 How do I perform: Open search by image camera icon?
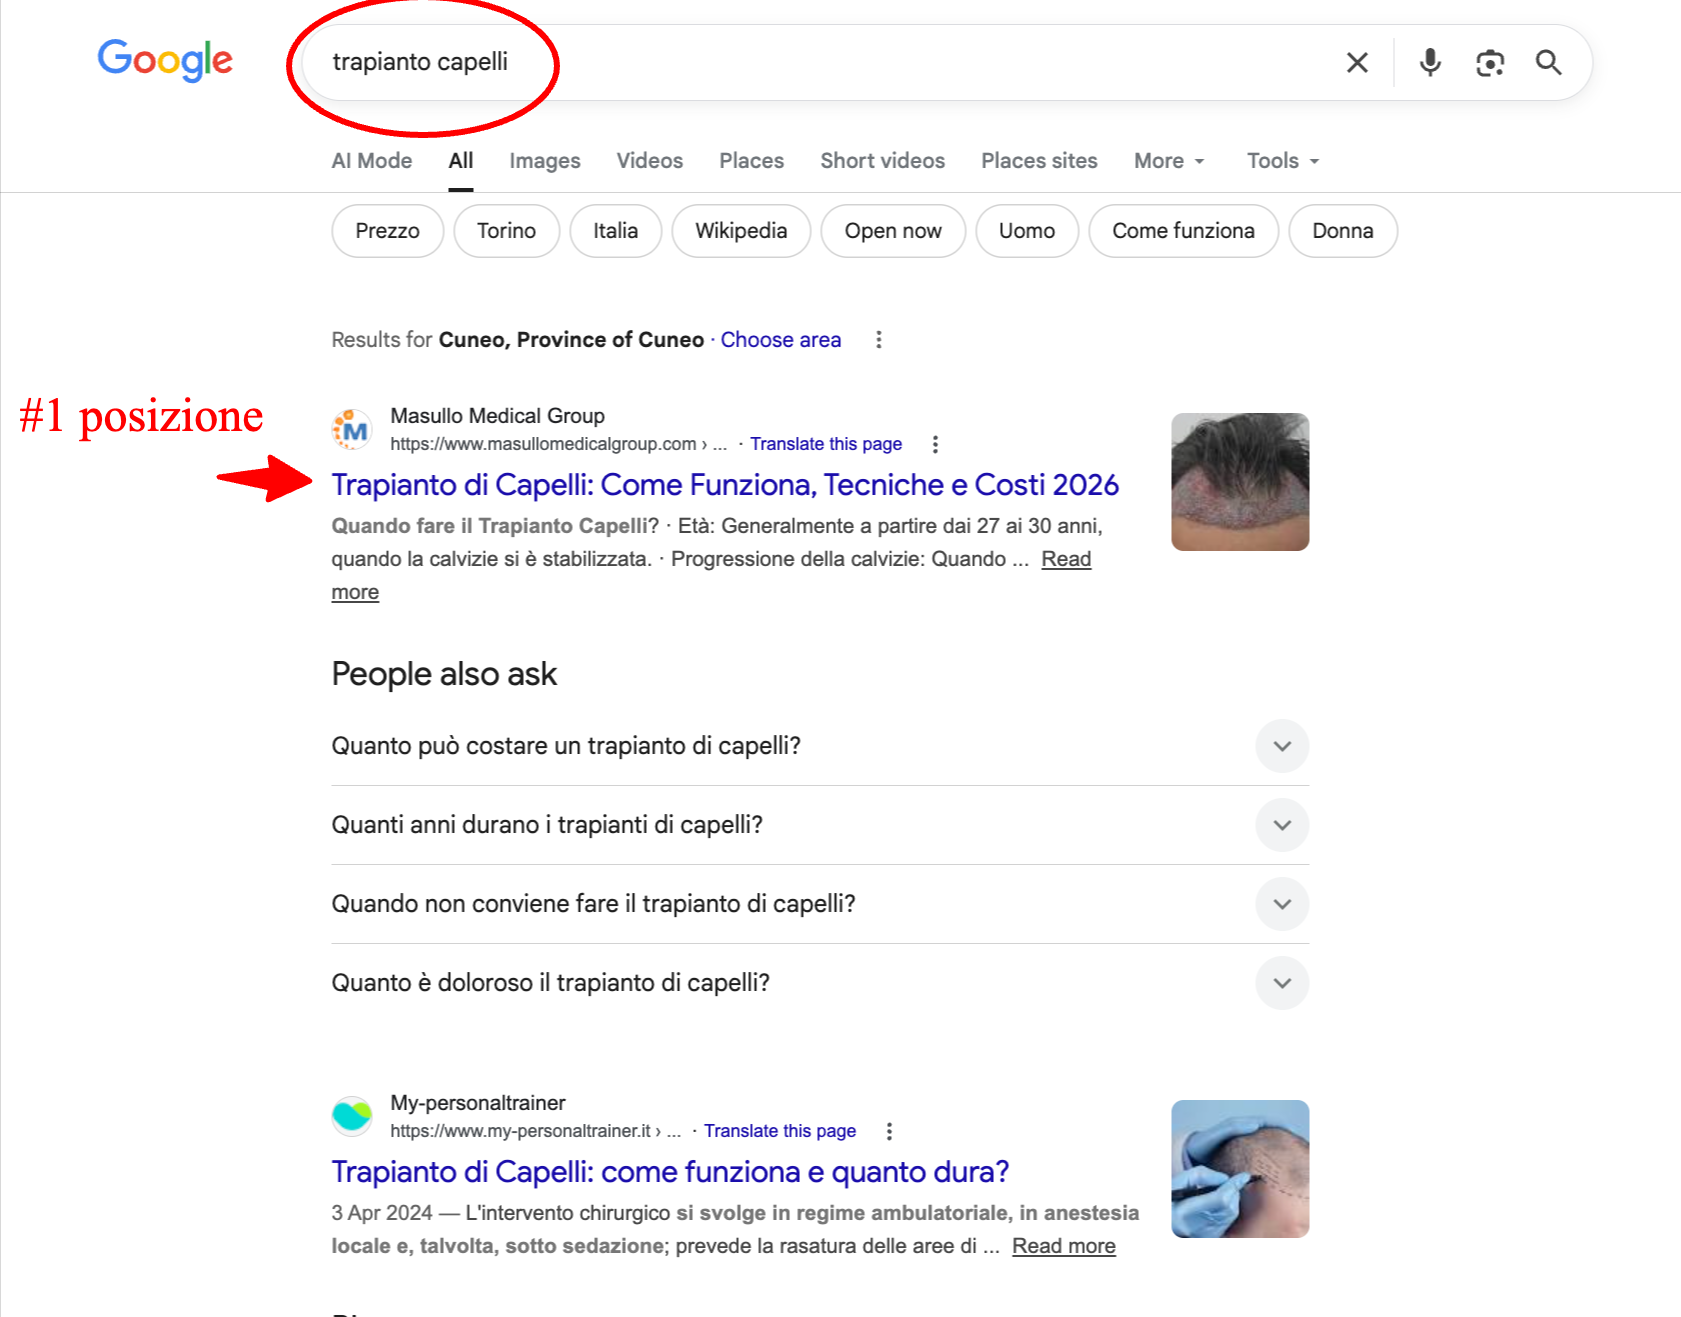(x=1490, y=63)
